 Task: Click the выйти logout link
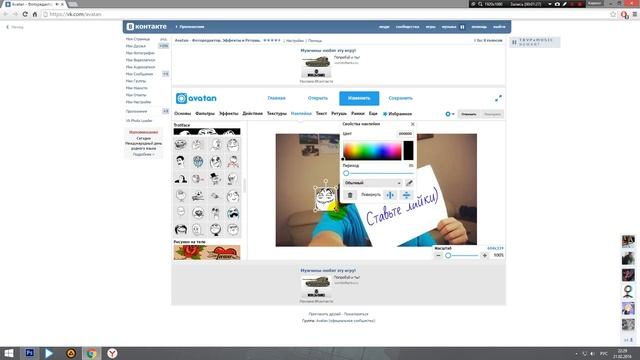tap(499, 27)
